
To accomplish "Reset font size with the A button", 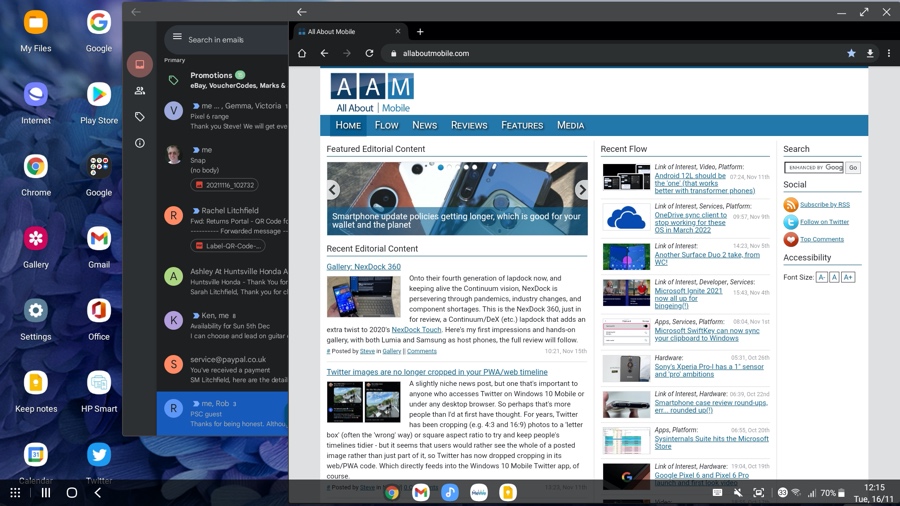I will pyautogui.click(x=834, y=277).
